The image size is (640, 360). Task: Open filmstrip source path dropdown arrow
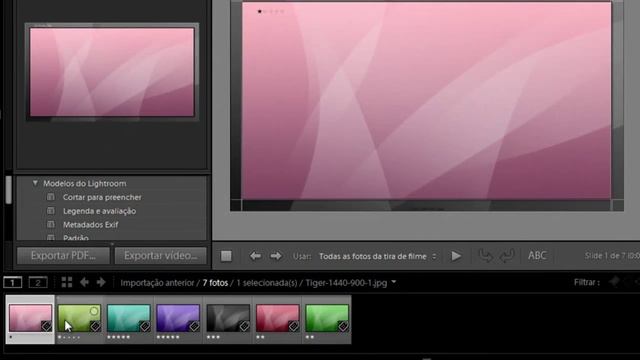(x=394, y=282)
